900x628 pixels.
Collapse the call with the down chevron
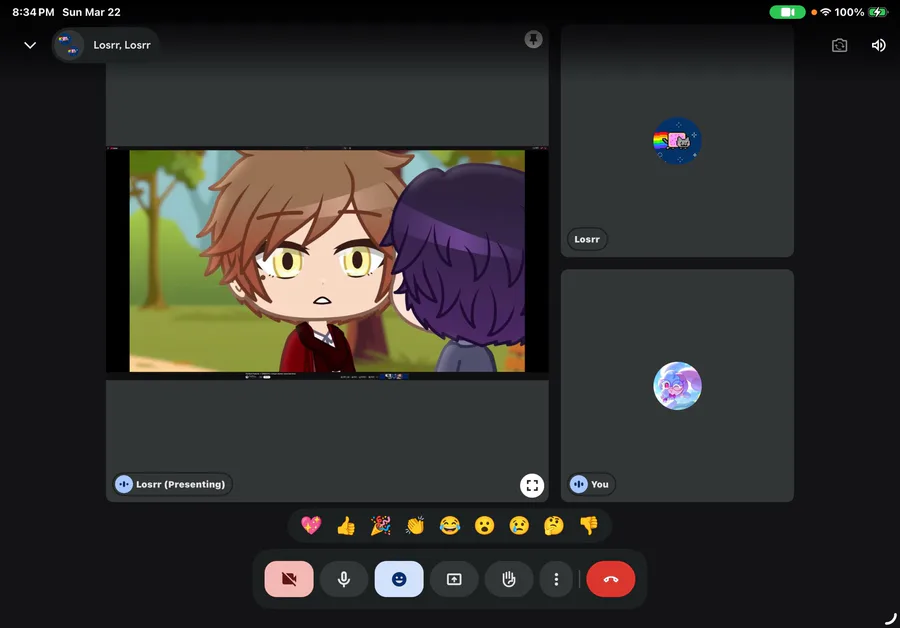(x=30, y=45)
